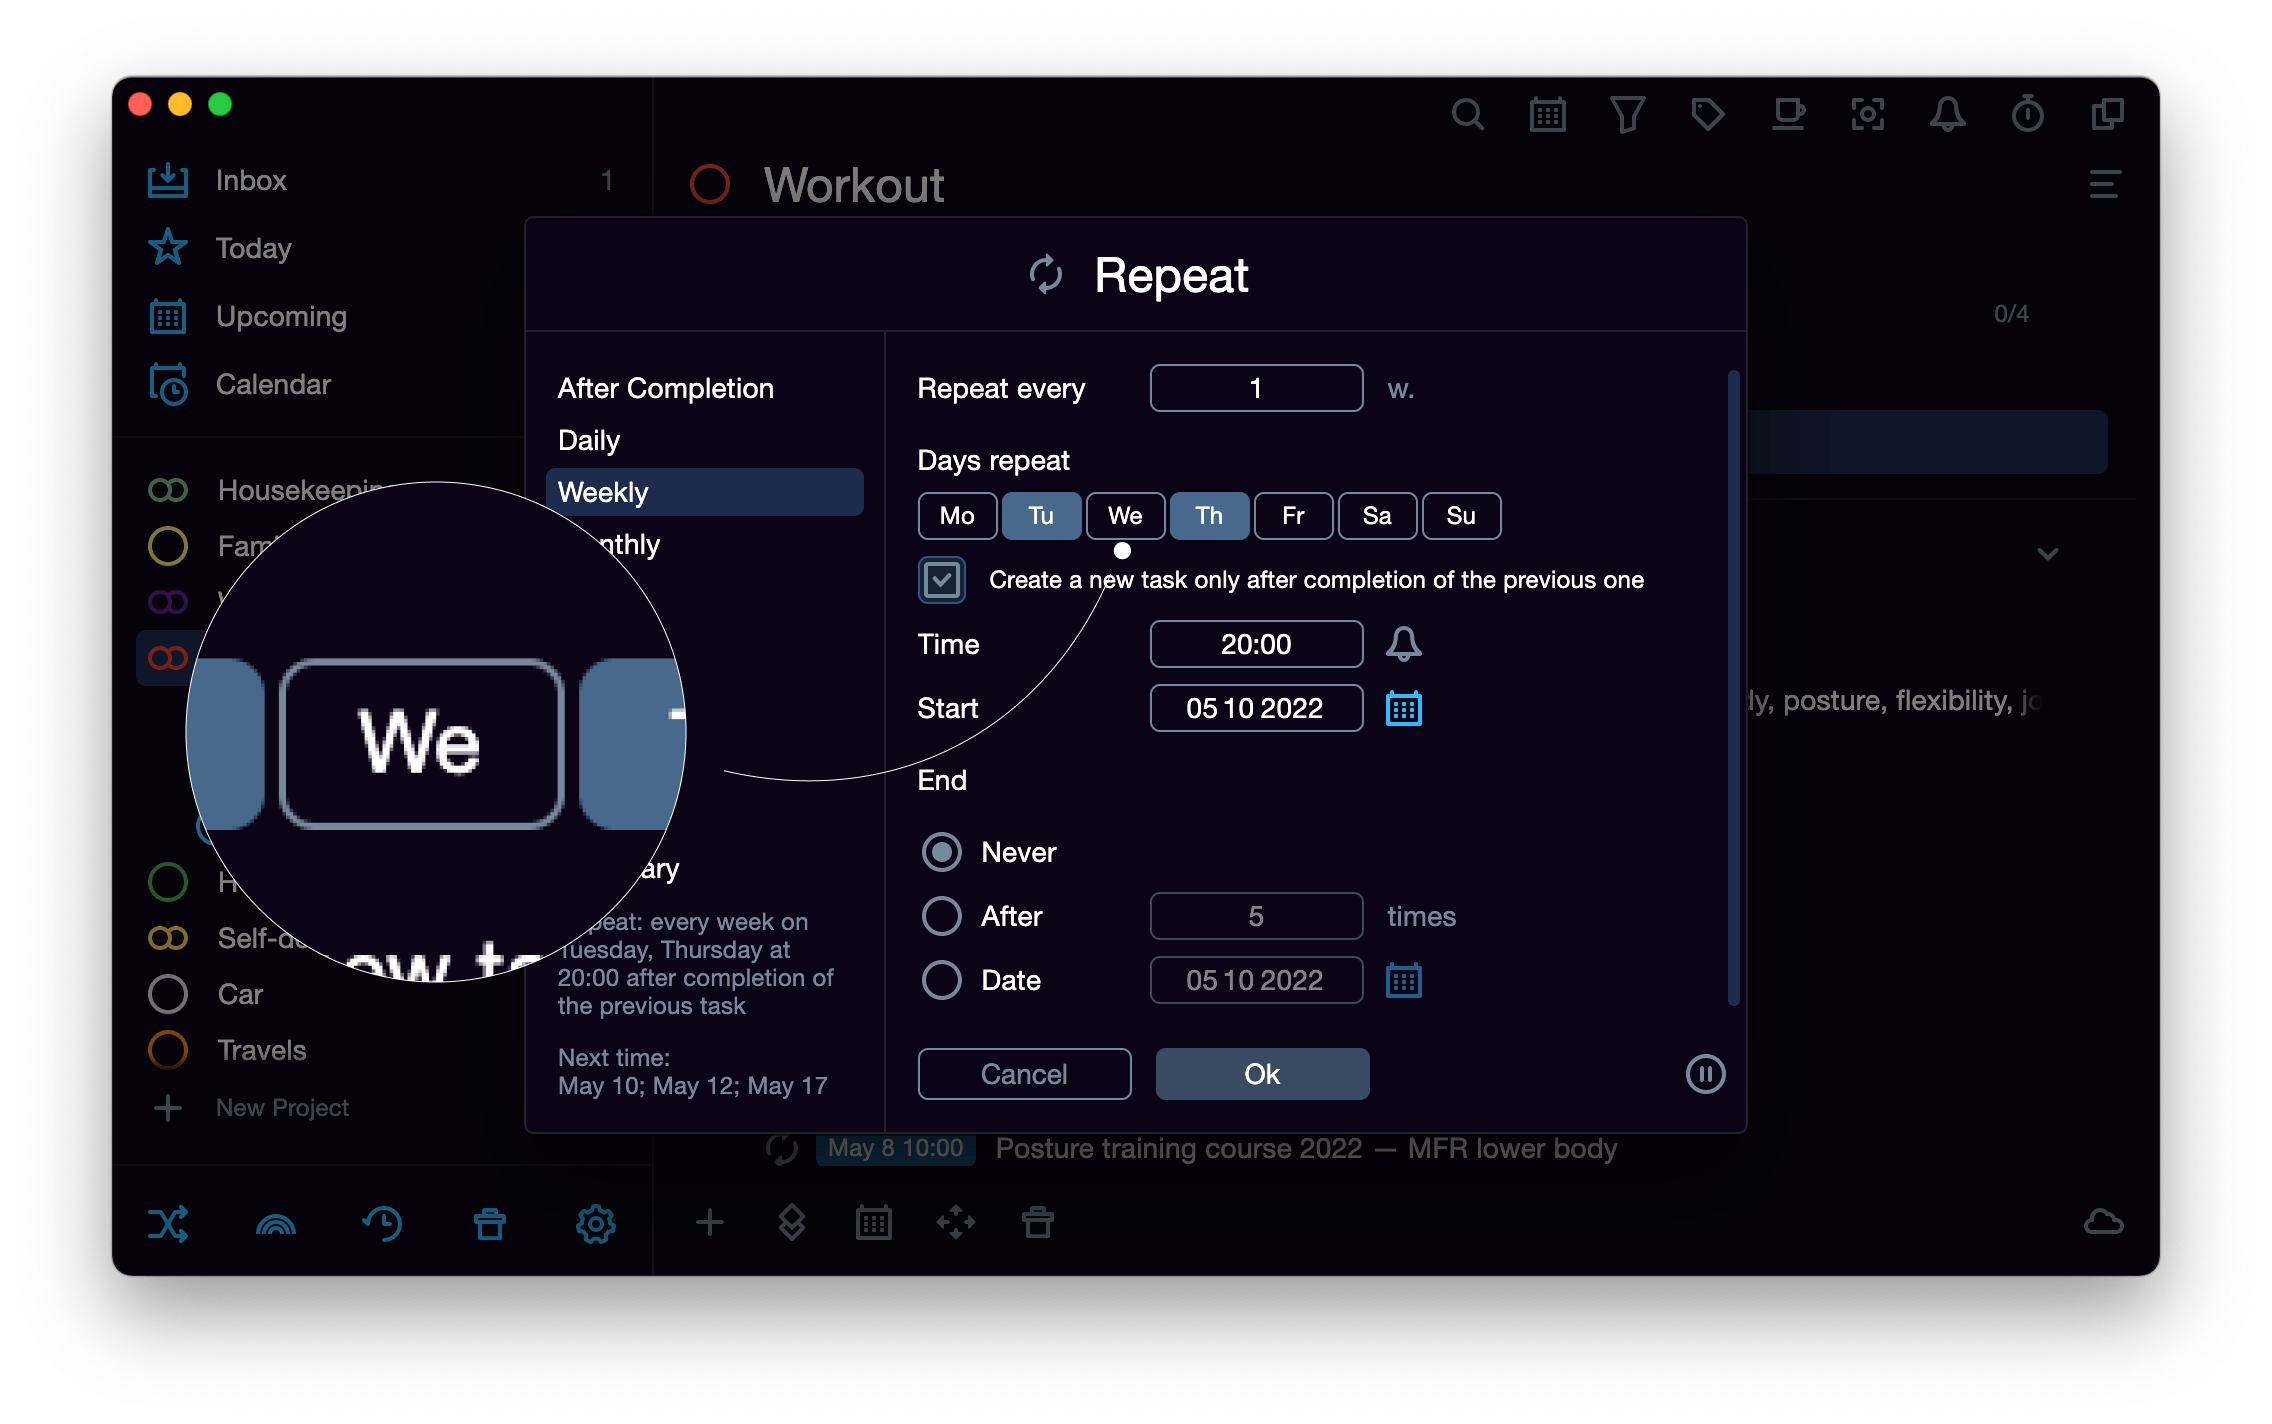Screen dimensions: 2272x1424
Task: Open the task menu lines icon
Action: coord(2105,185)
